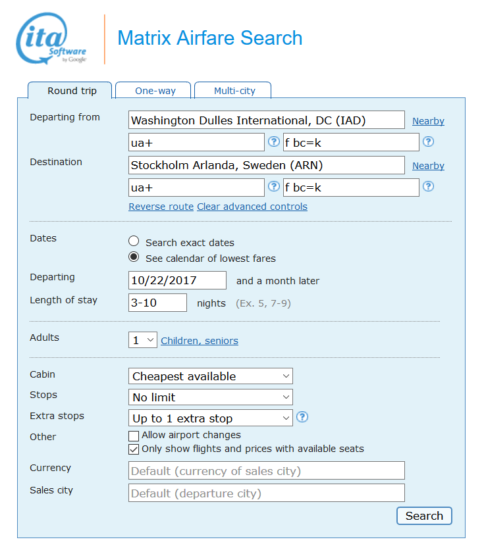
Task: Click the Departing date input field
Action: tap(177, 280)
